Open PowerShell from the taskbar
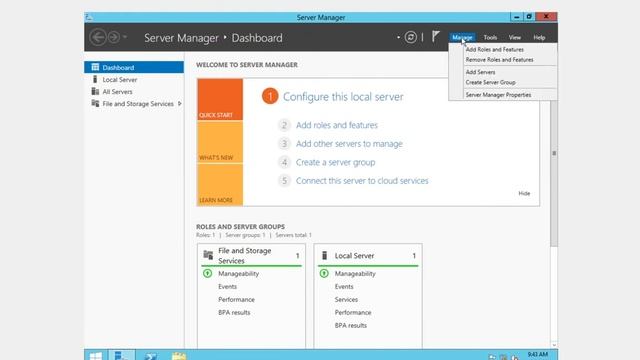This screenshot has width=640, height=360. point(151,356)
